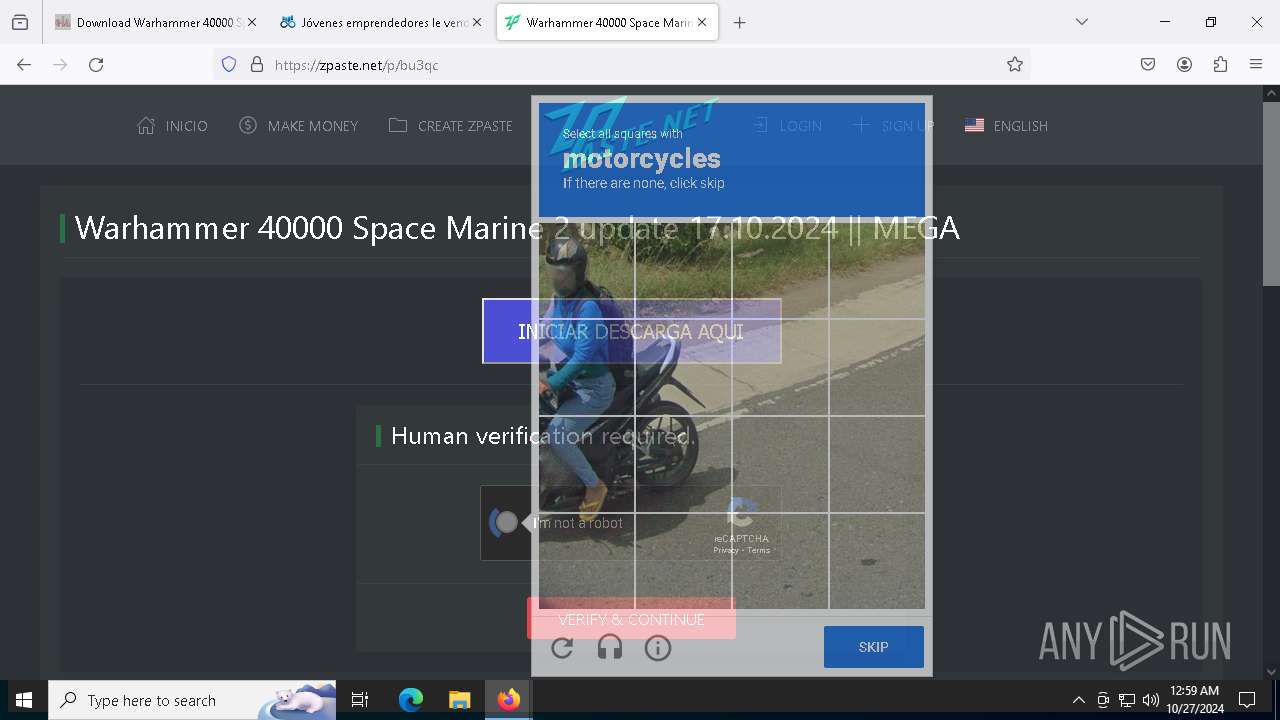Open reCAPTCHA Terms link

click(x=759, y=550)
